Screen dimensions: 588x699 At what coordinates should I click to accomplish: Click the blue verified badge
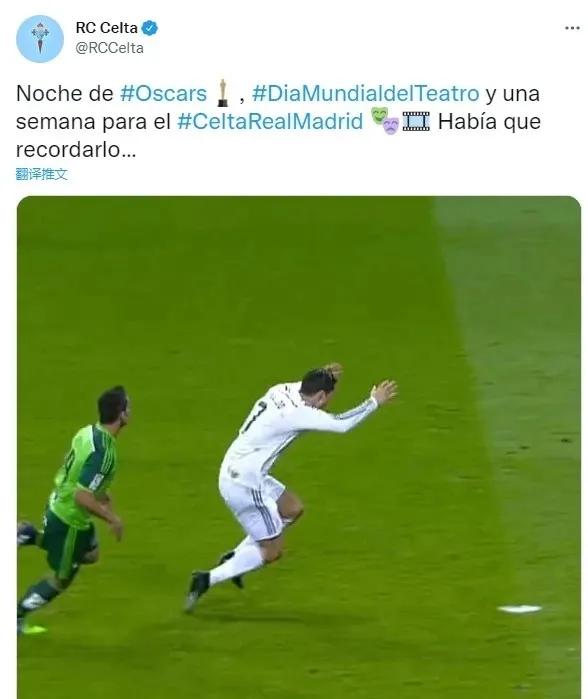pos(149,28)
